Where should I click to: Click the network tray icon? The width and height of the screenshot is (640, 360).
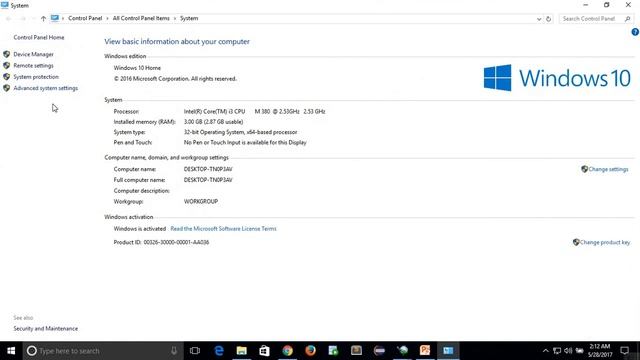coord(557,351)
